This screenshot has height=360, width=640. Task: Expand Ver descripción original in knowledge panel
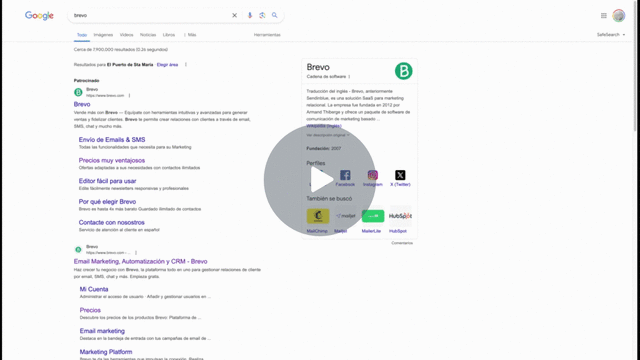point(328,135)
